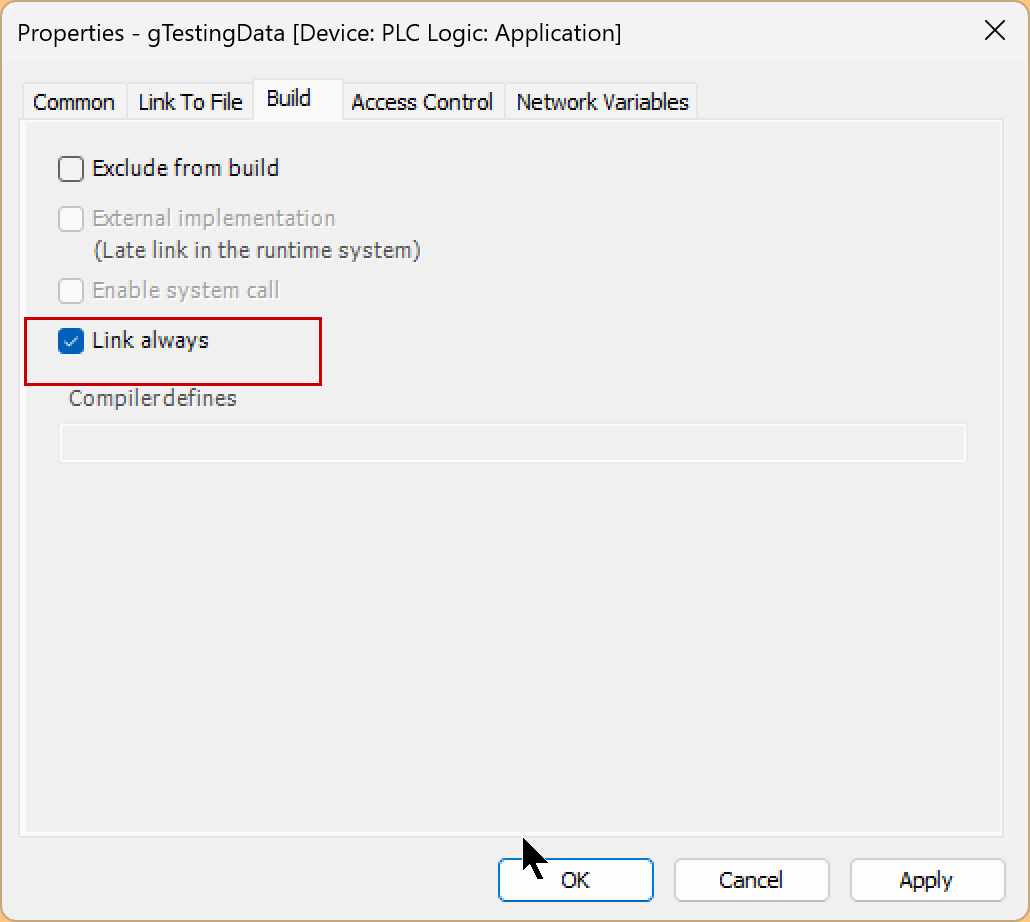Click the Enable system call checkbox
This screenshot has height=922, width=1030.
tap(71, 291)
